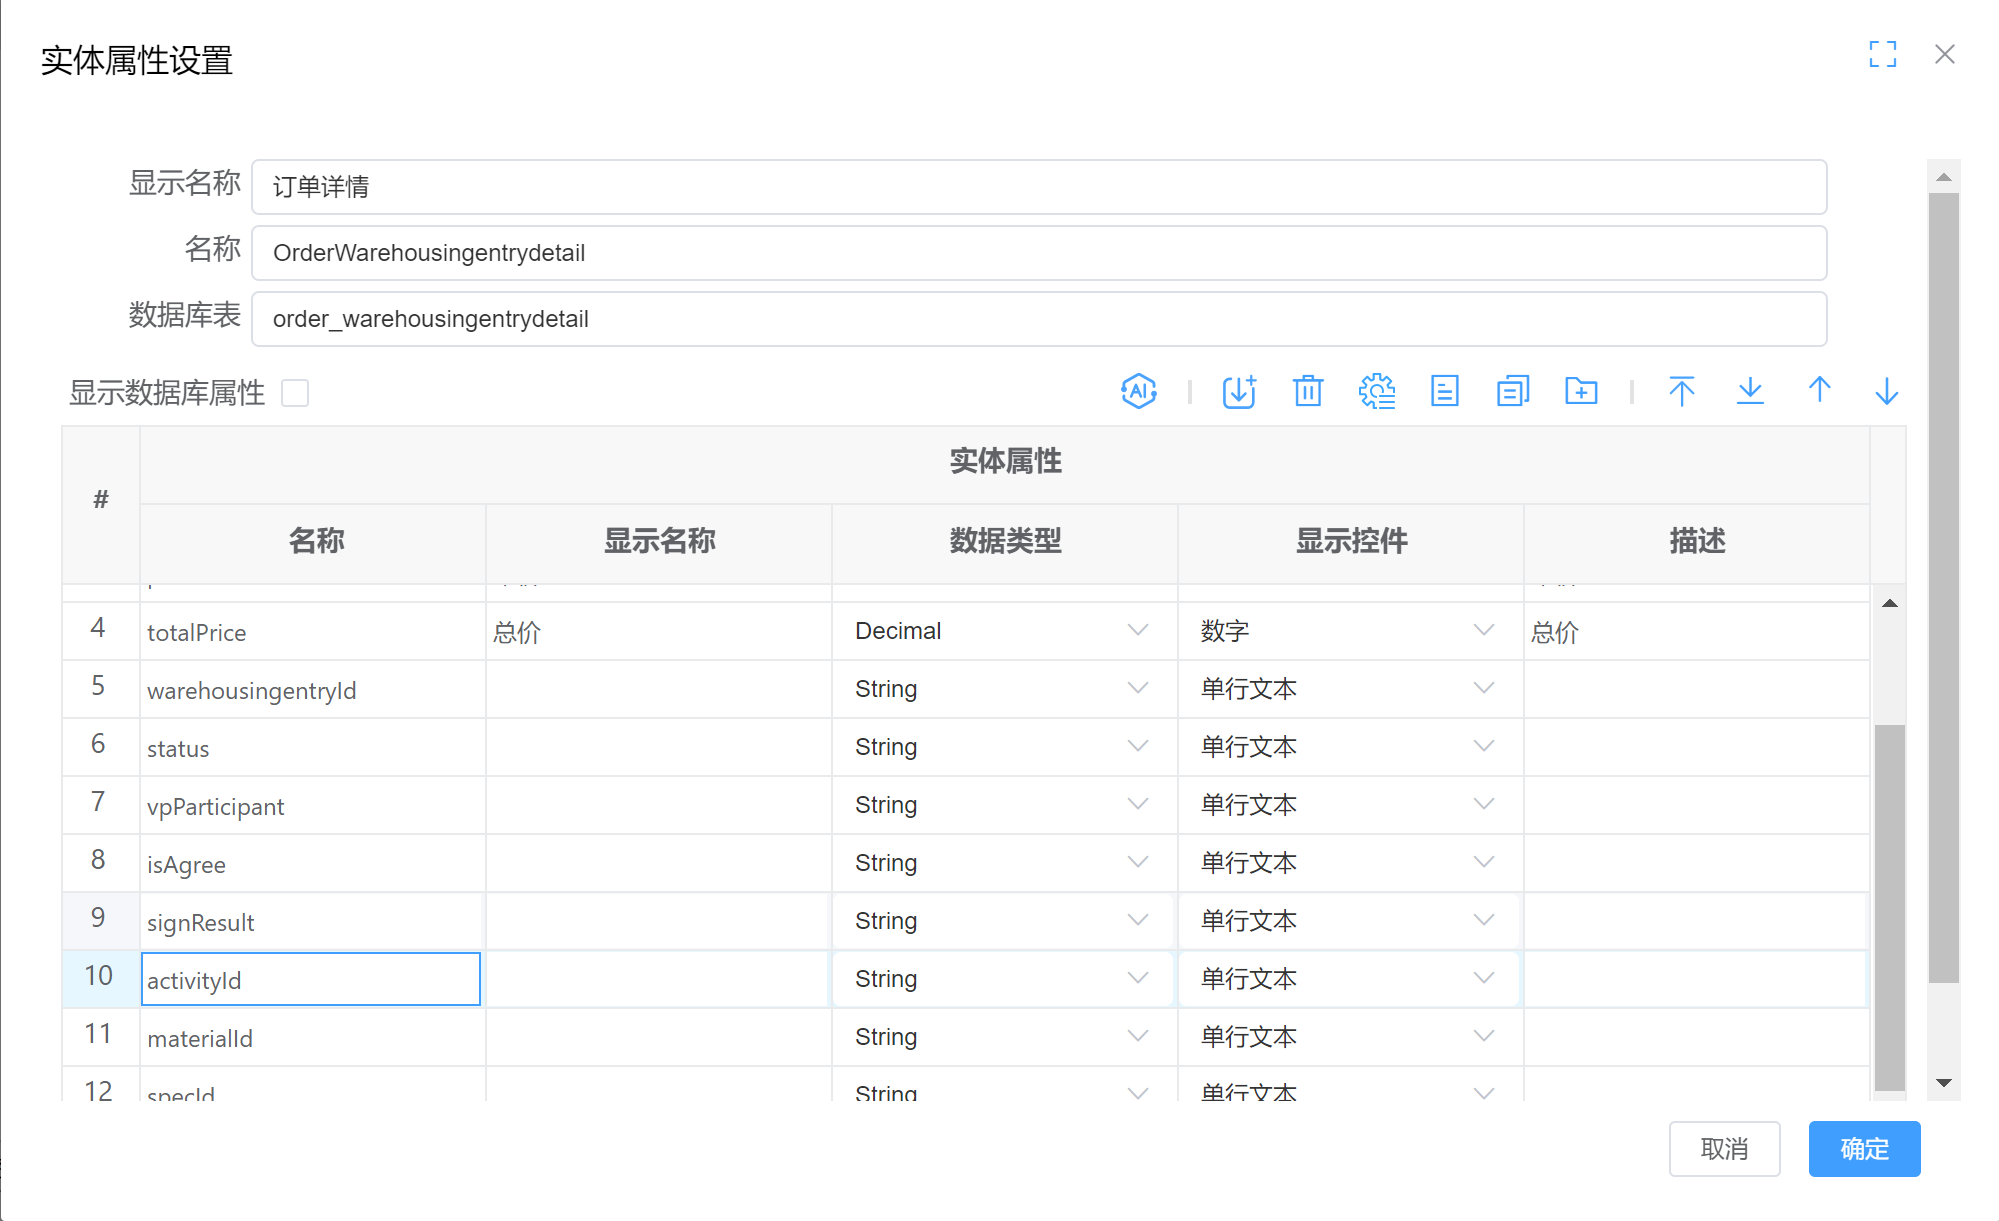
Task: Click the add attribute icon with plus arrow
Action: [x=1239, y=391]
